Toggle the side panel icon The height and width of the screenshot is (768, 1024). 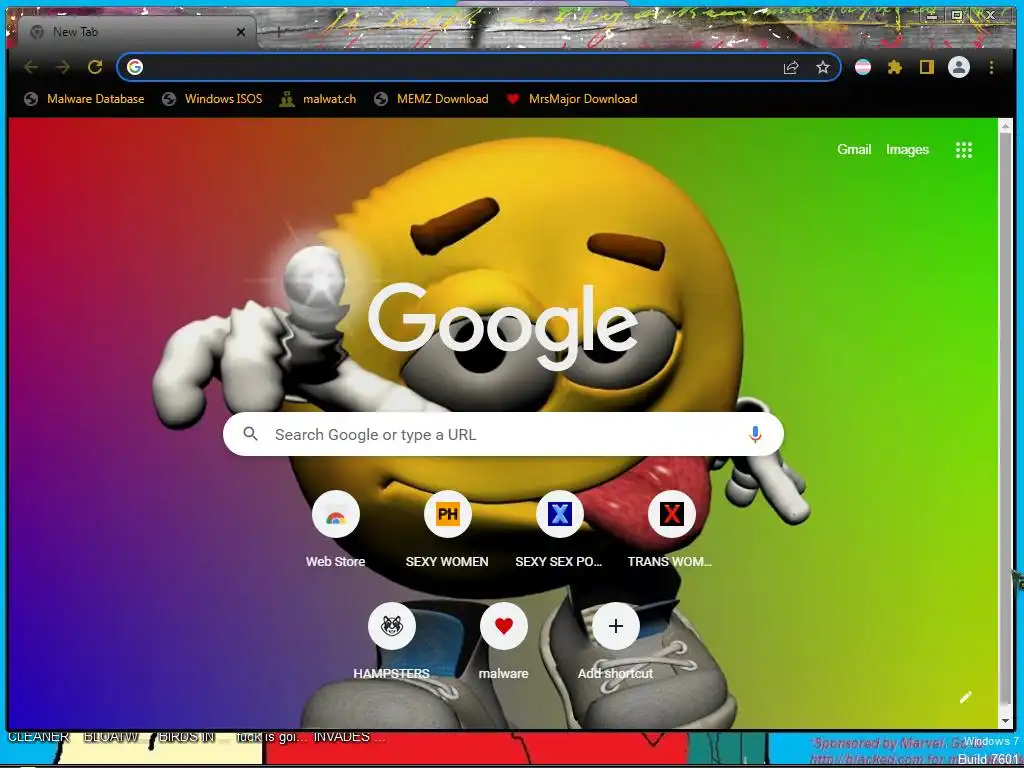pyautogui.click(x=927, y=67)
